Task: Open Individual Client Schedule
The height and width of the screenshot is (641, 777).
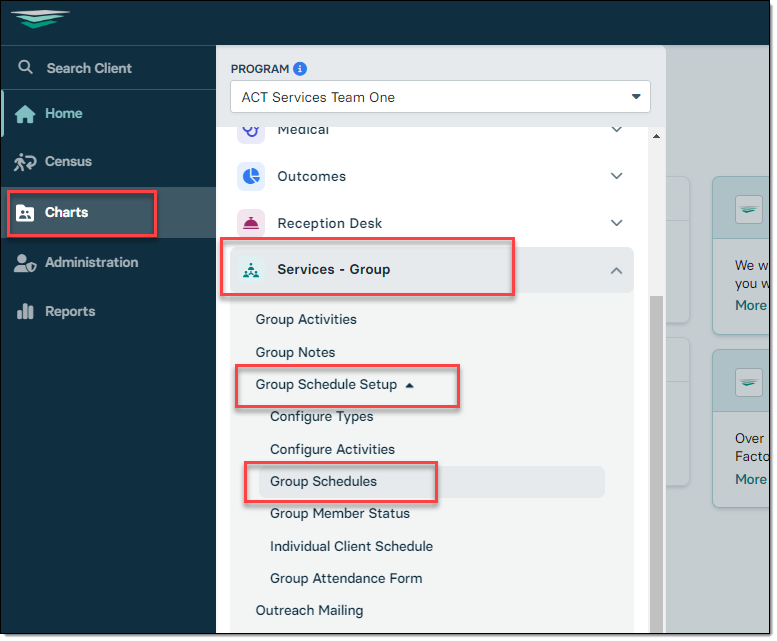Action: click(351, 546)
